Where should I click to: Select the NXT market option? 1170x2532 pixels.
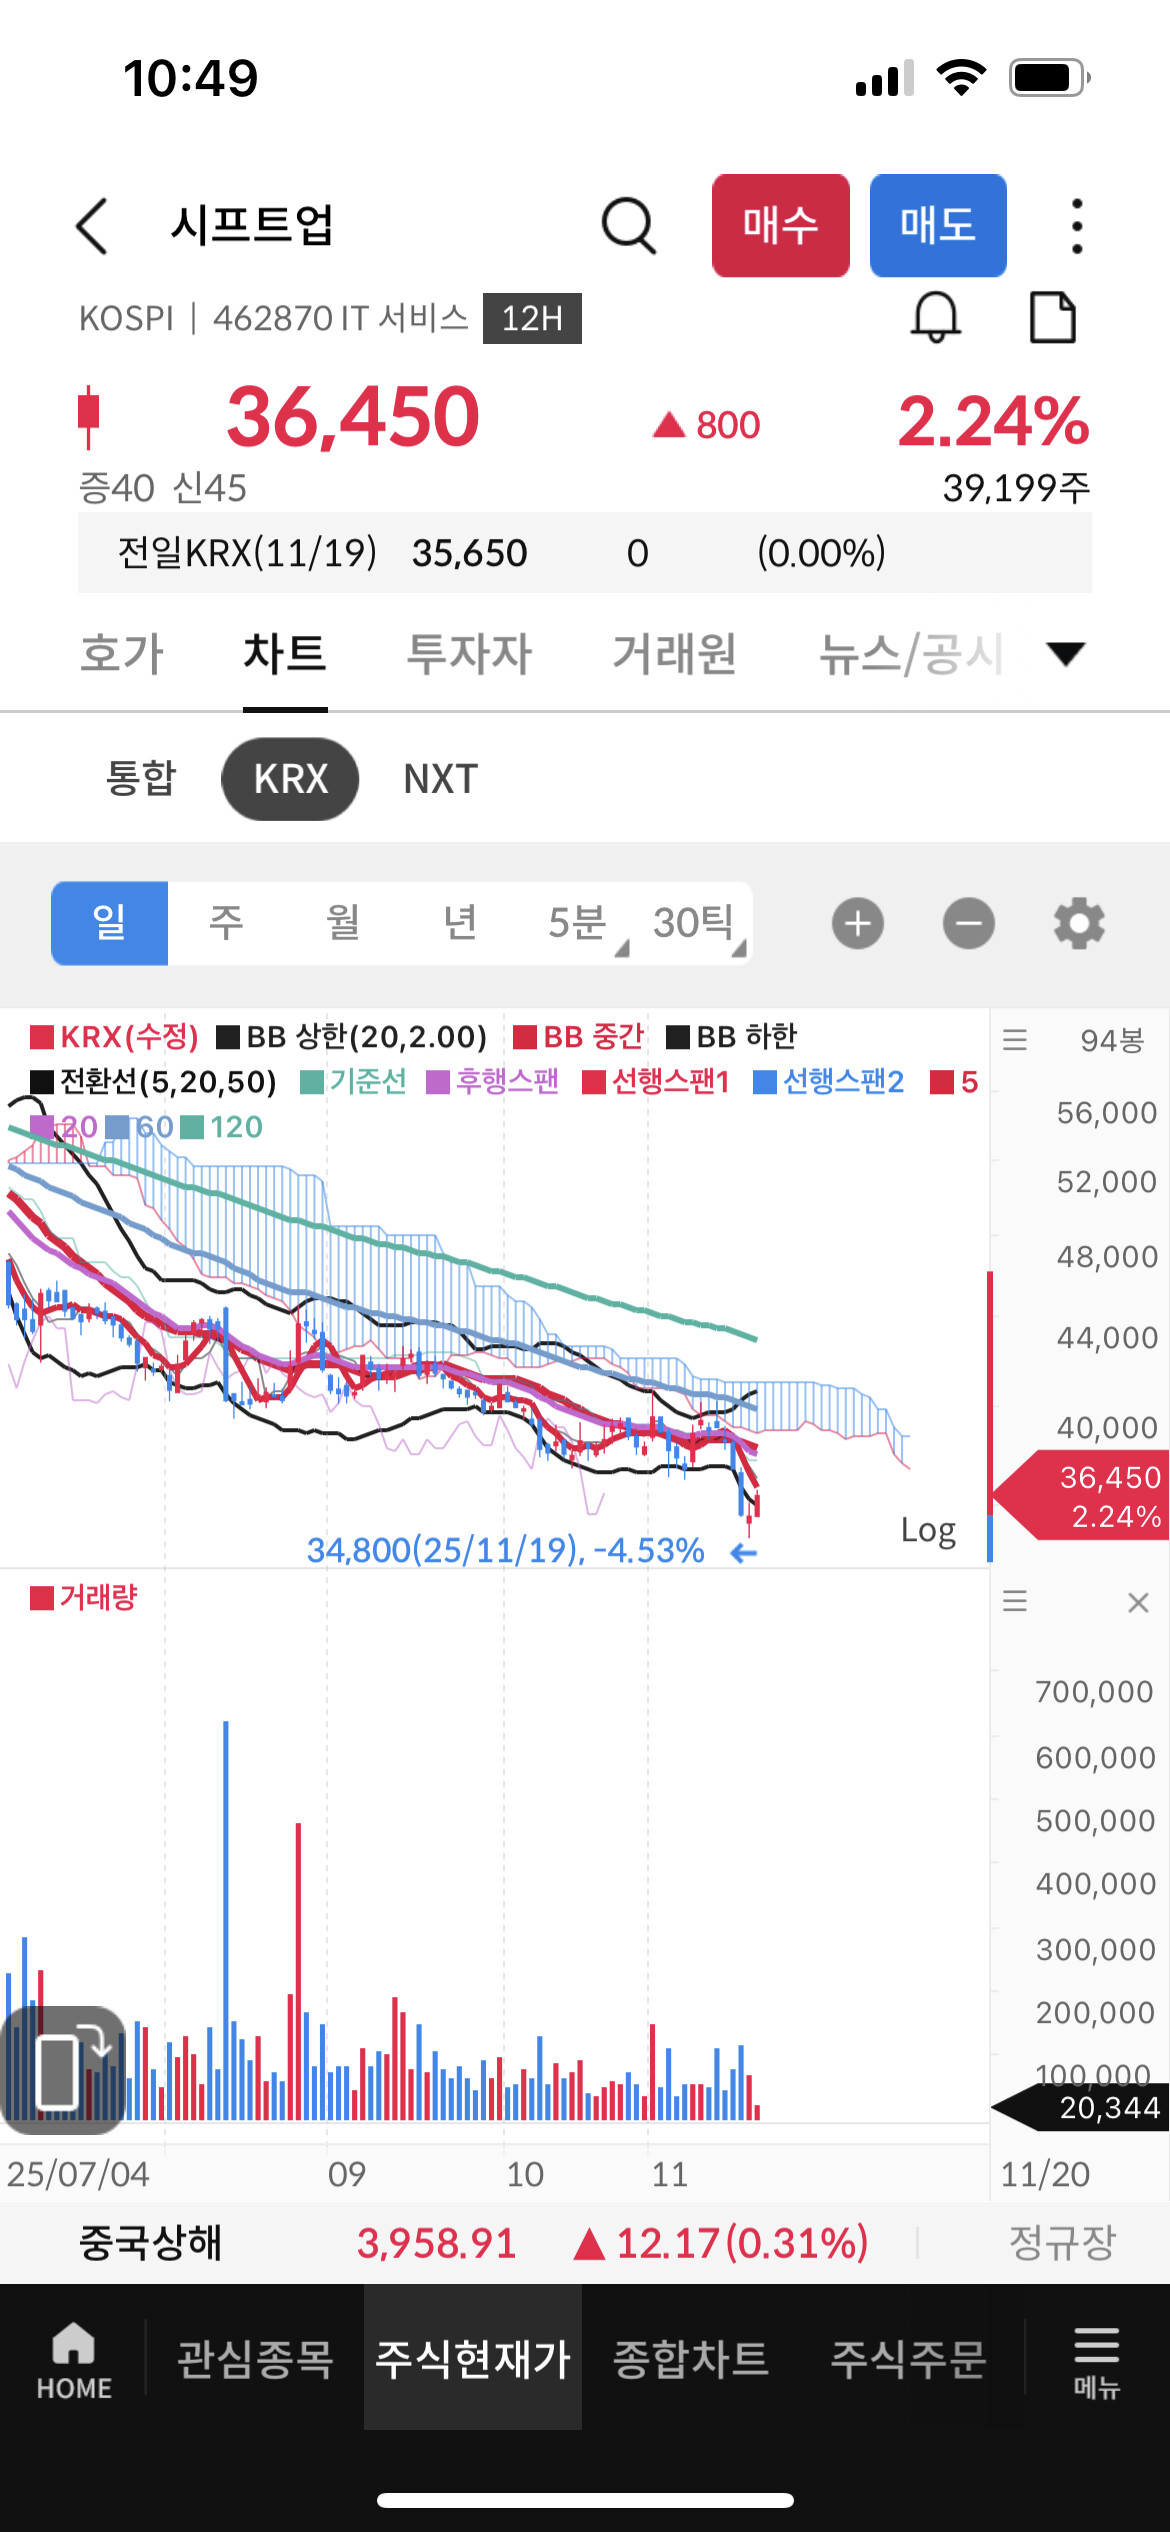point(441,779)
